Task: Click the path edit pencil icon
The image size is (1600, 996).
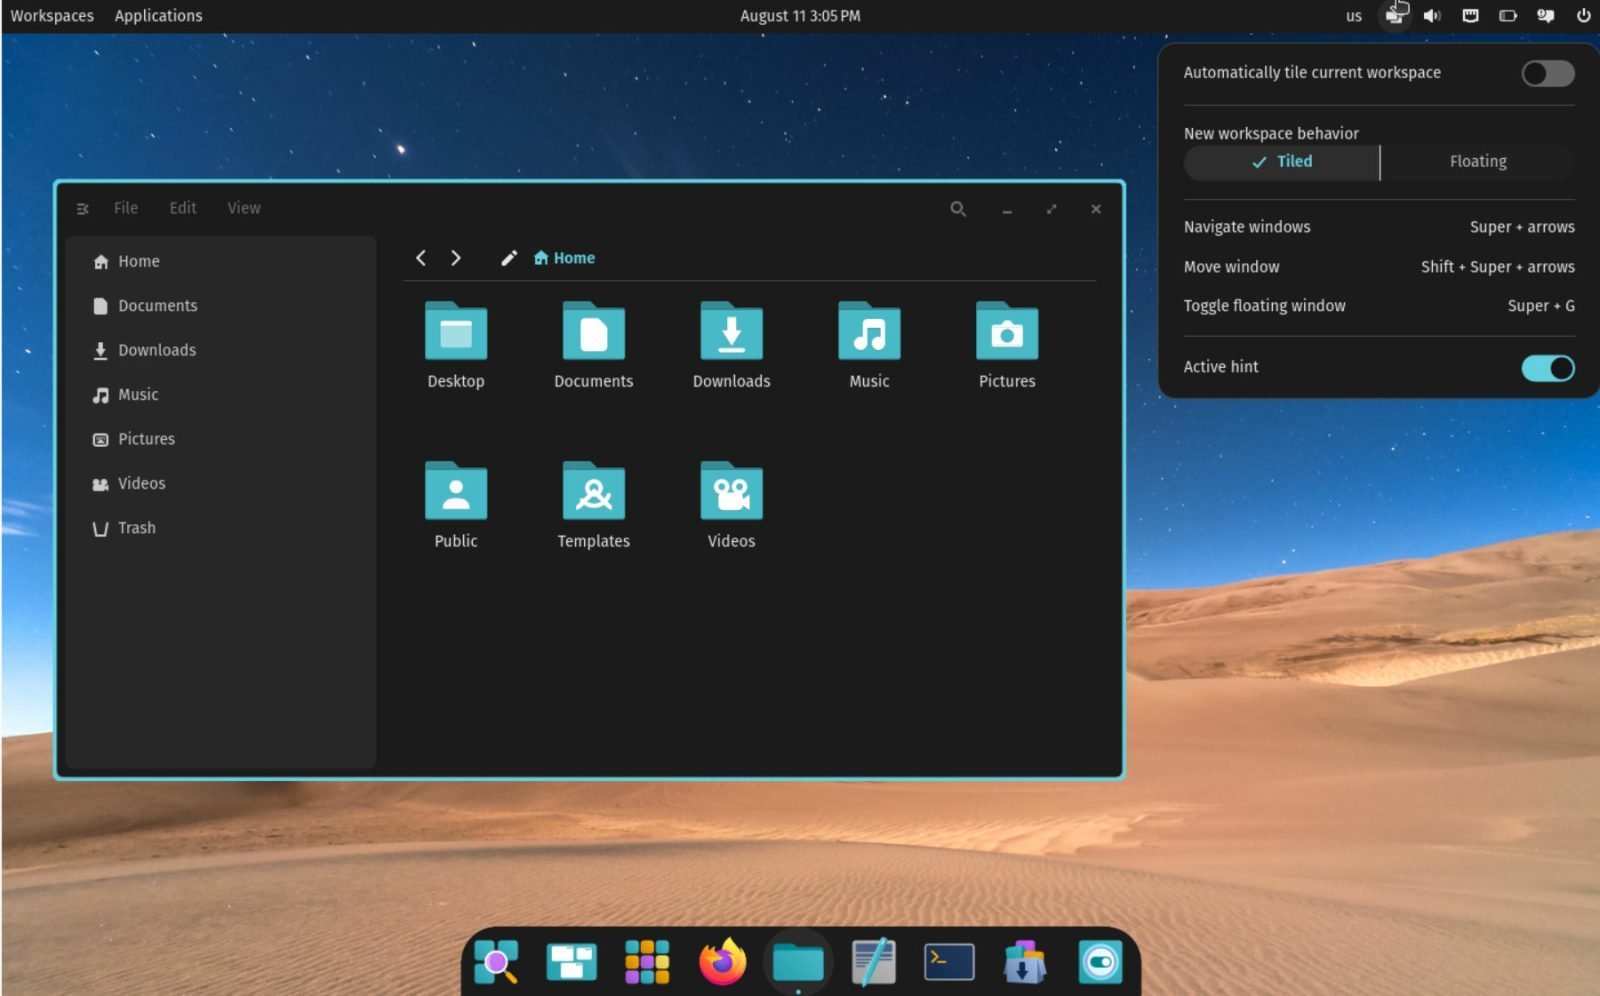Action: click(x=509, y=257)
